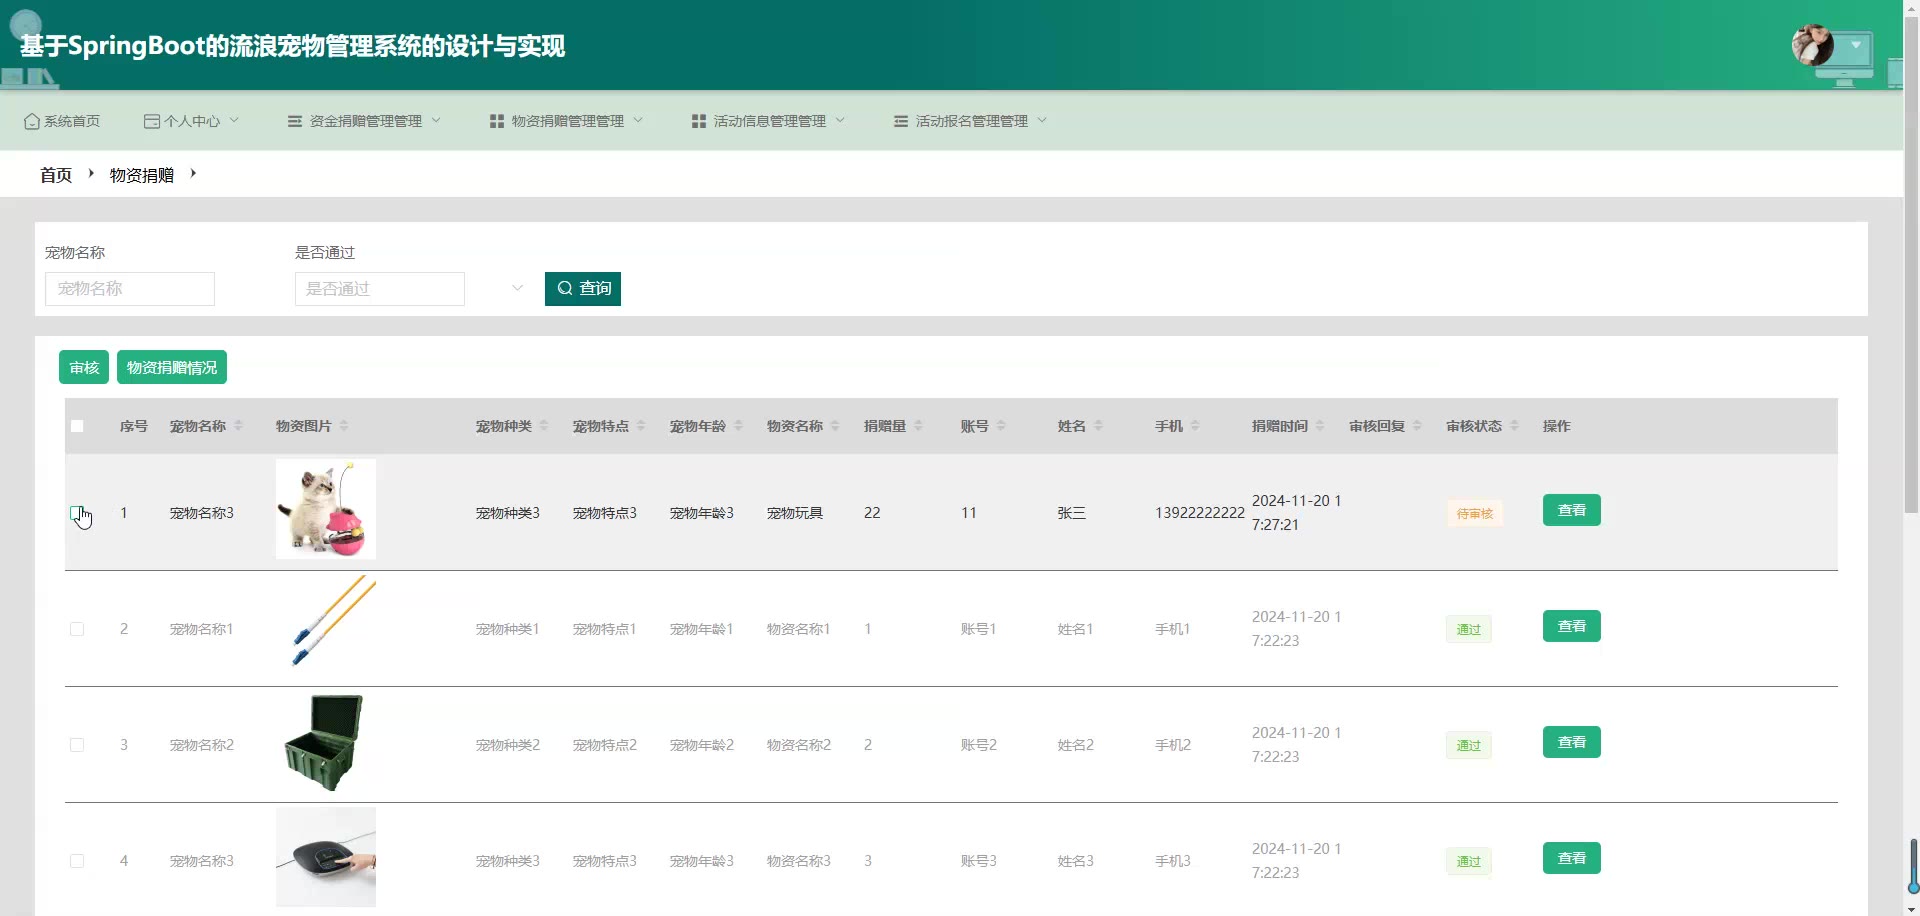The image size is (1920, 916).
Task: Sort by 审核状态 column arrows
Action: (1514, 426)
